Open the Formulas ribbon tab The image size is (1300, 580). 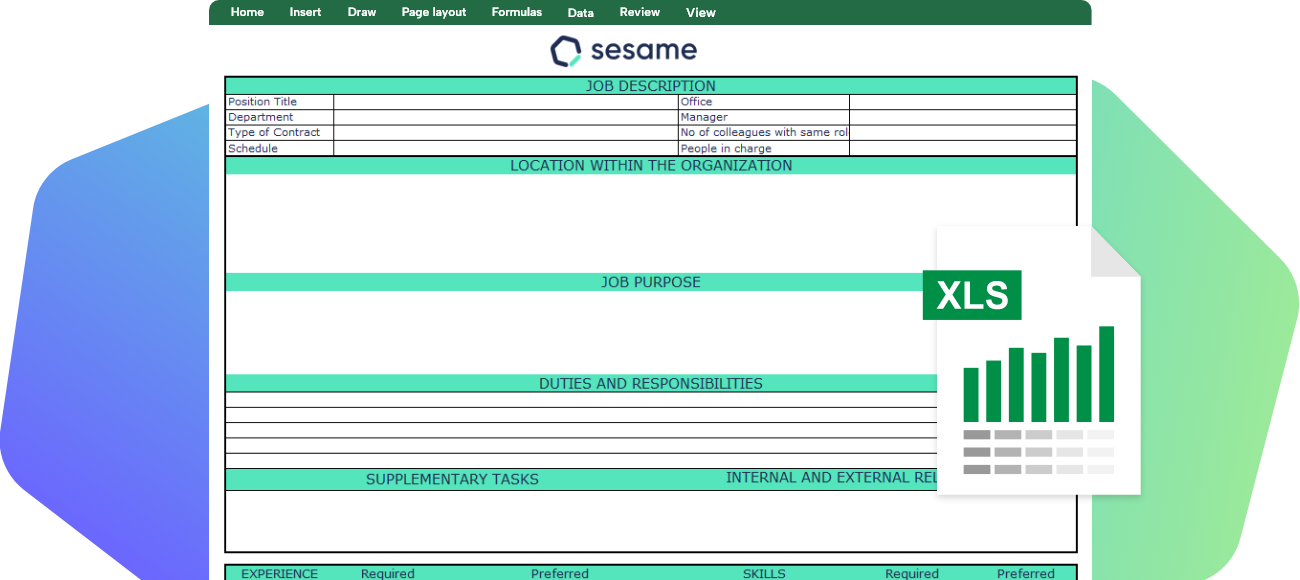point(516,12)
